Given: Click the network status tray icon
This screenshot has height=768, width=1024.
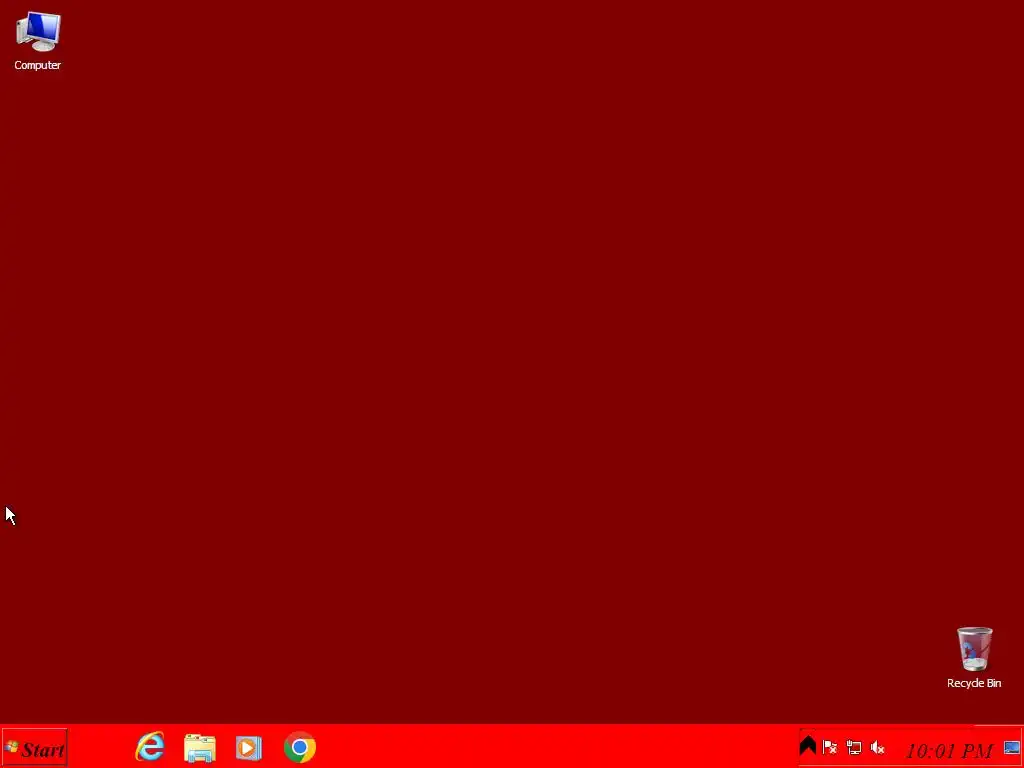Looking at the screenshot, I should point(854,747).
